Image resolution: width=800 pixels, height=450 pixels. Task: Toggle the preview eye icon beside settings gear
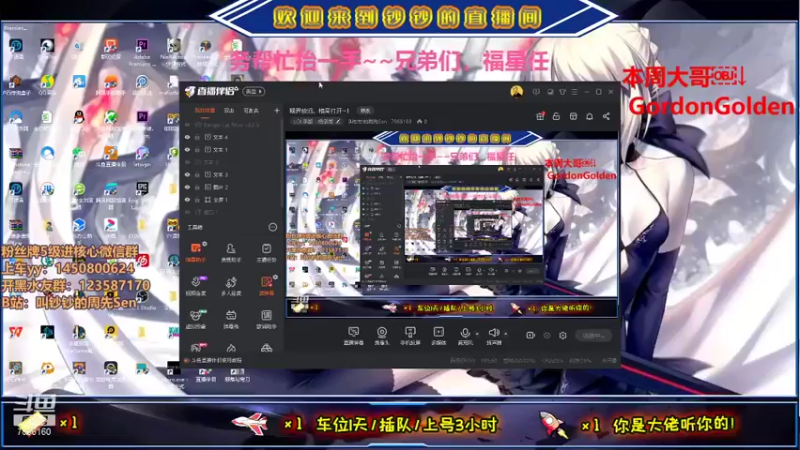click(x=547, y=335)
